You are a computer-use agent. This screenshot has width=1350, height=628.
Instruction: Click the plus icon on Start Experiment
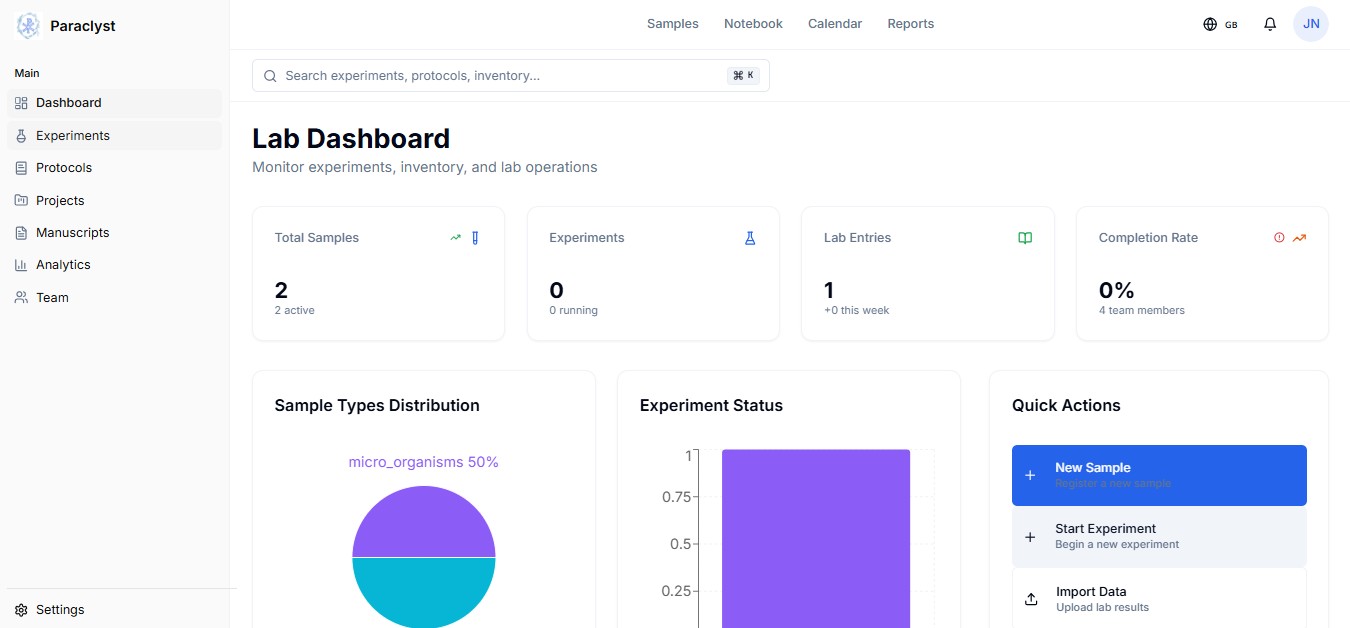coord(1030,537)
